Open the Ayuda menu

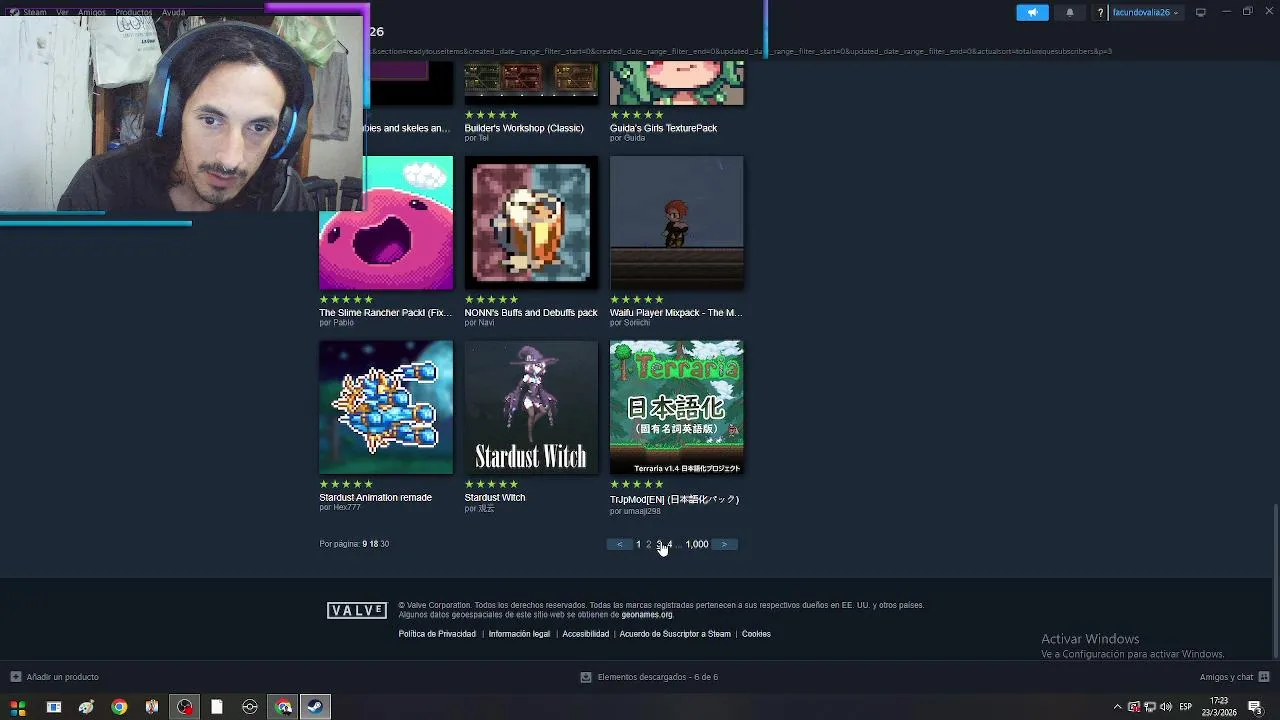pos(173,12)
